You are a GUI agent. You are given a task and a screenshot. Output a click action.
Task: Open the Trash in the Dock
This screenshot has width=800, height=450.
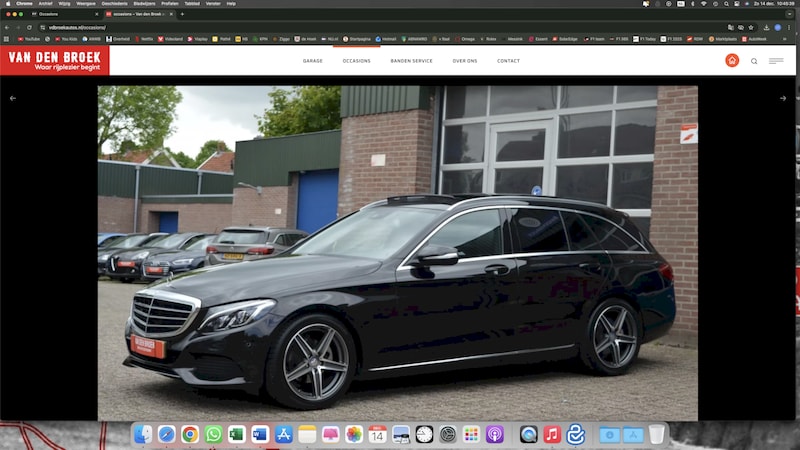[657, 434]
